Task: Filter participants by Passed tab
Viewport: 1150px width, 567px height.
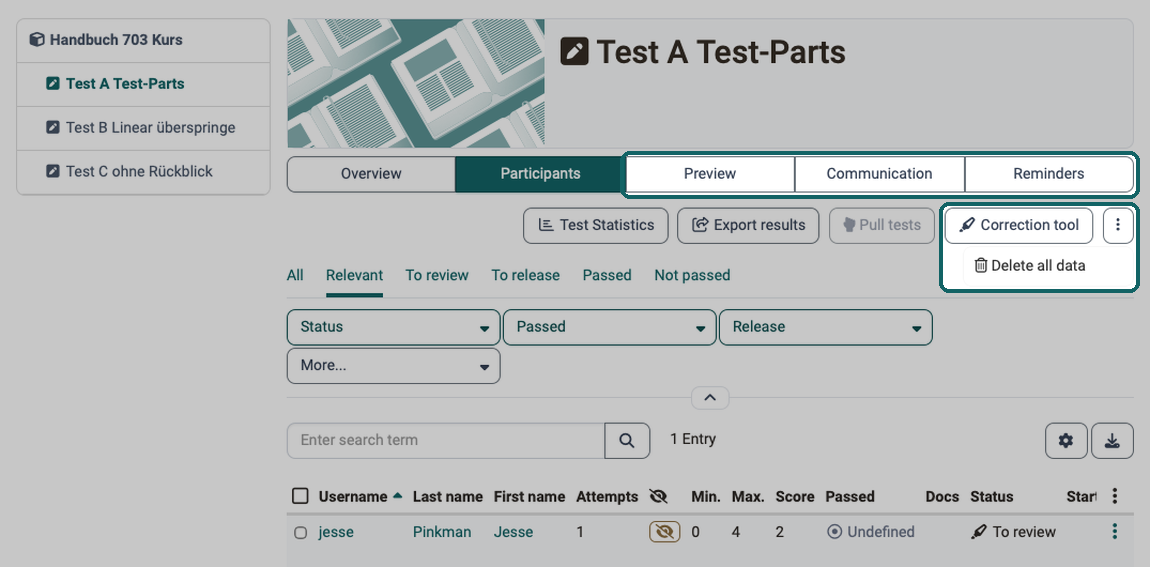Action: click(607, 276)
